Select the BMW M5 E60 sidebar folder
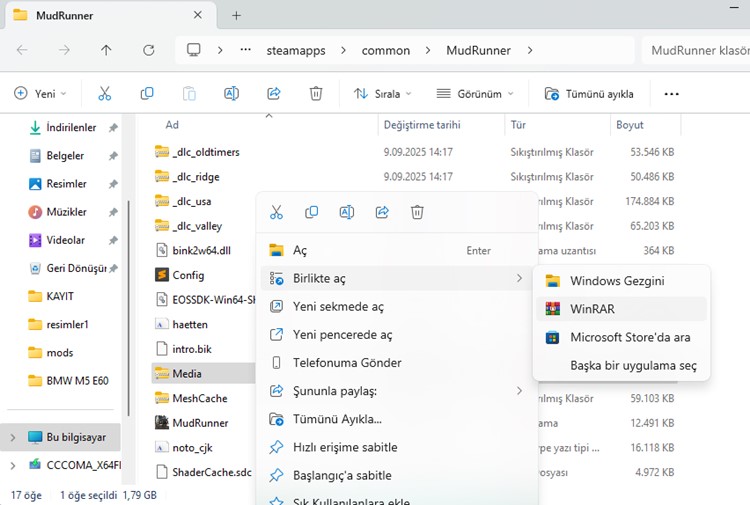This screenshot has width=750, height=505. [x=68, y=381]
